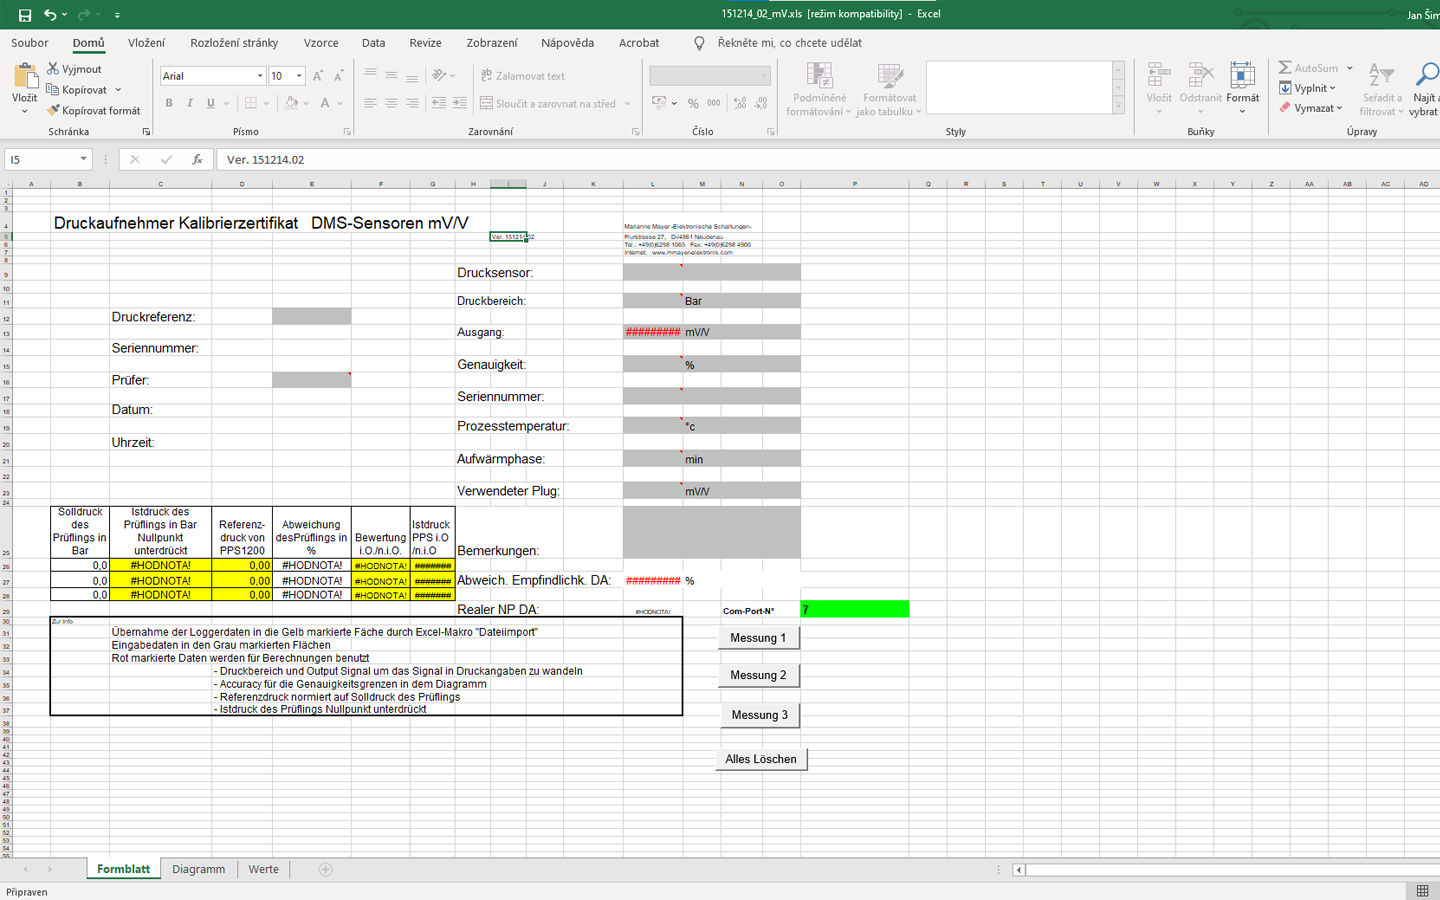Expand the cell styles gallery

[1118, 106]
